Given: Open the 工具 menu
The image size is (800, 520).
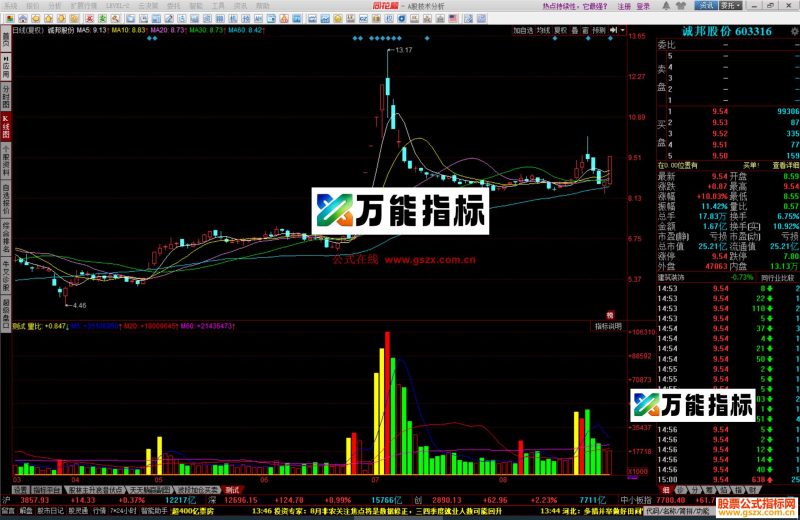Looking at the screenshot, I should (218, 6).
